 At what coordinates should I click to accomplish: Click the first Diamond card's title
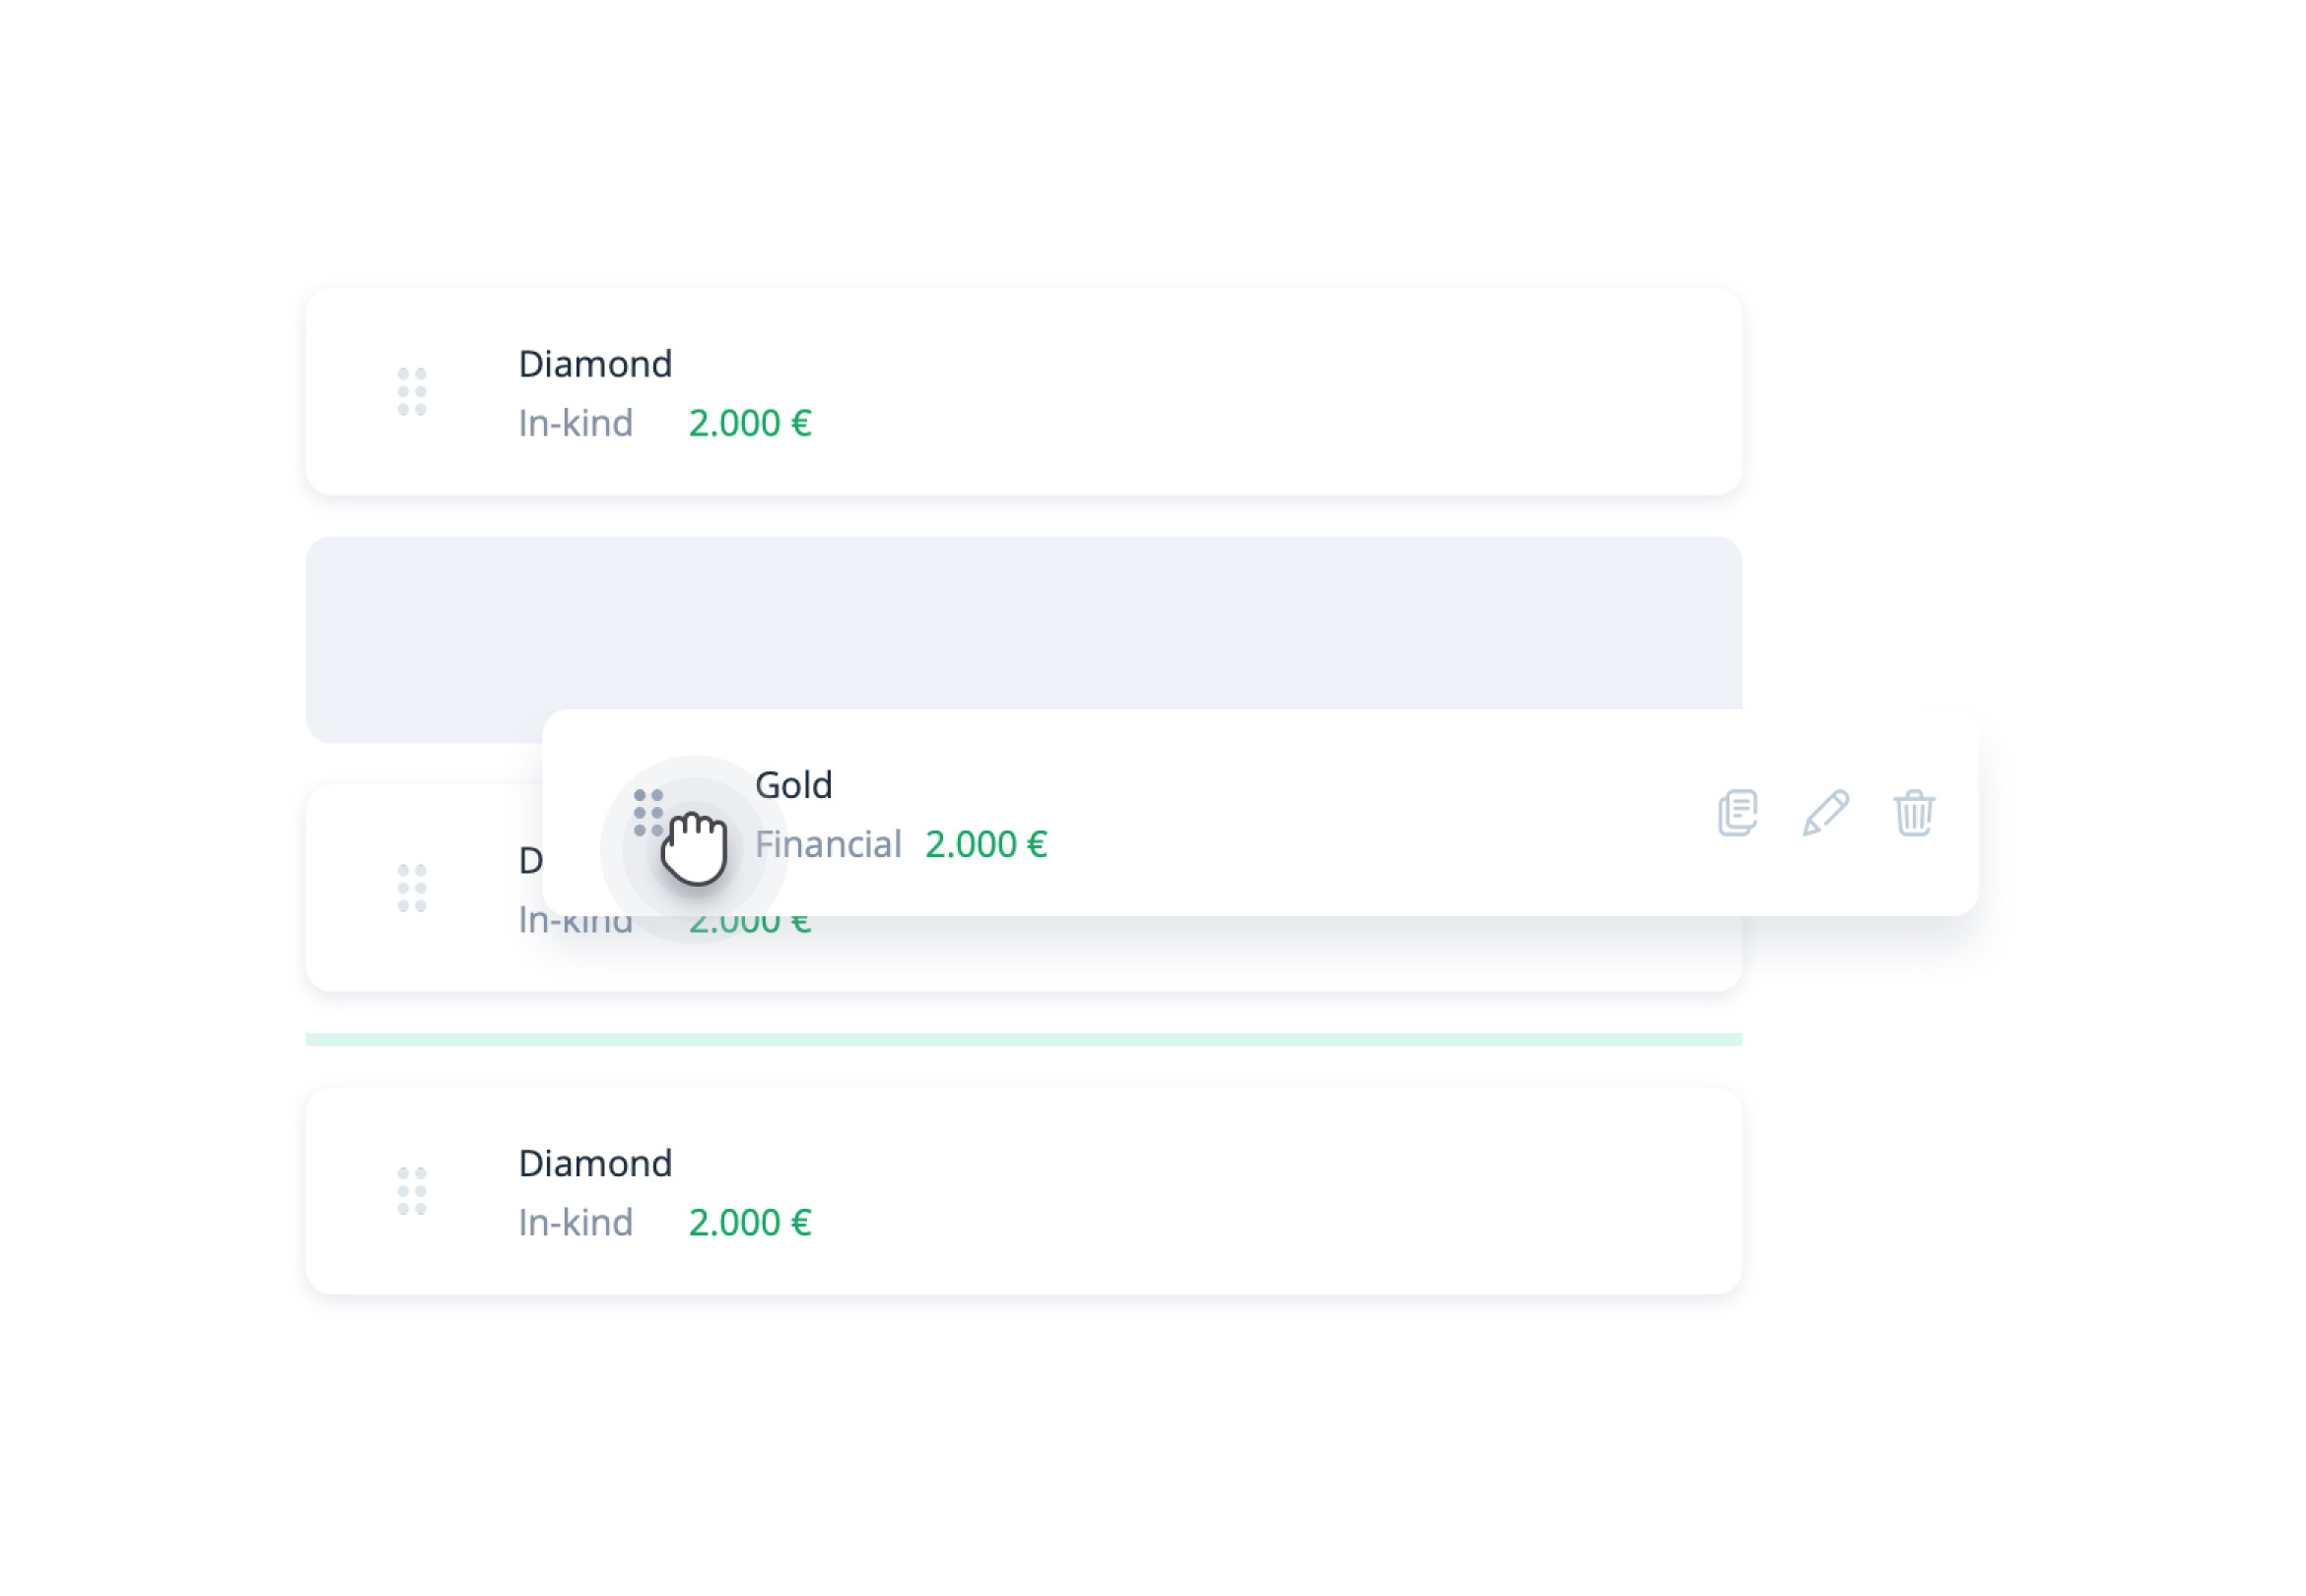pyautogui.click(x=595, y=364)
